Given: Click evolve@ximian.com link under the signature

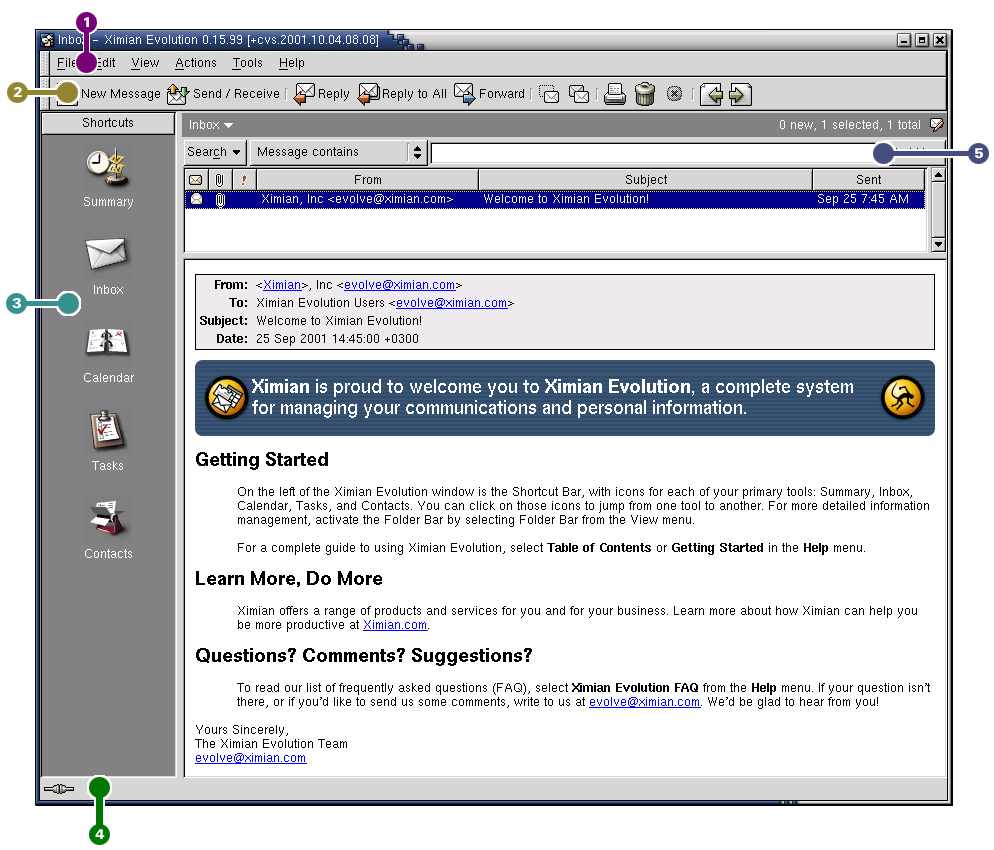Looking at the screenshot, I should coord(250,758).
